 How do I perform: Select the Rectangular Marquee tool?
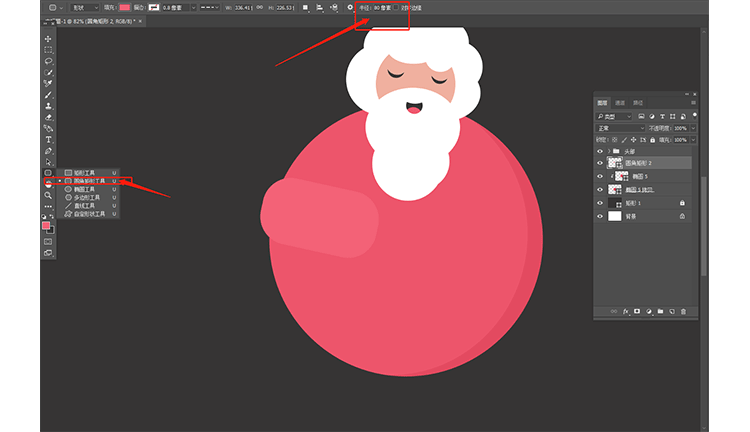(x=48, y=50)
